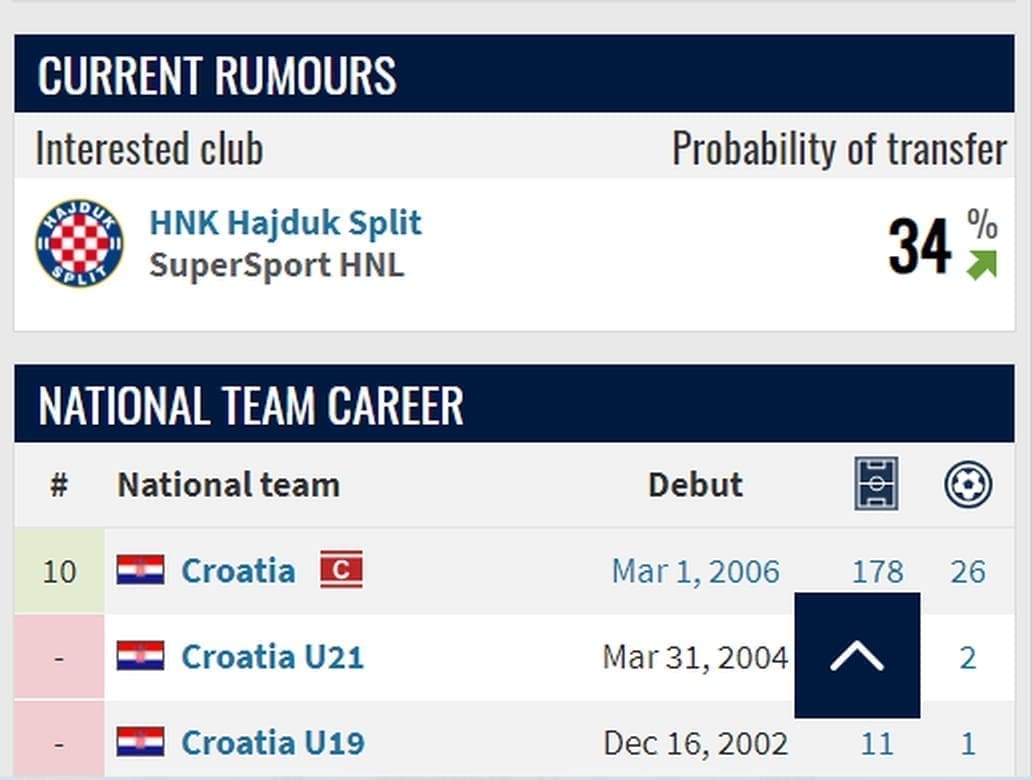Click the soccer ball goals icon
The width and height of the screenshot is (1032, 780).
pos(967,485)
